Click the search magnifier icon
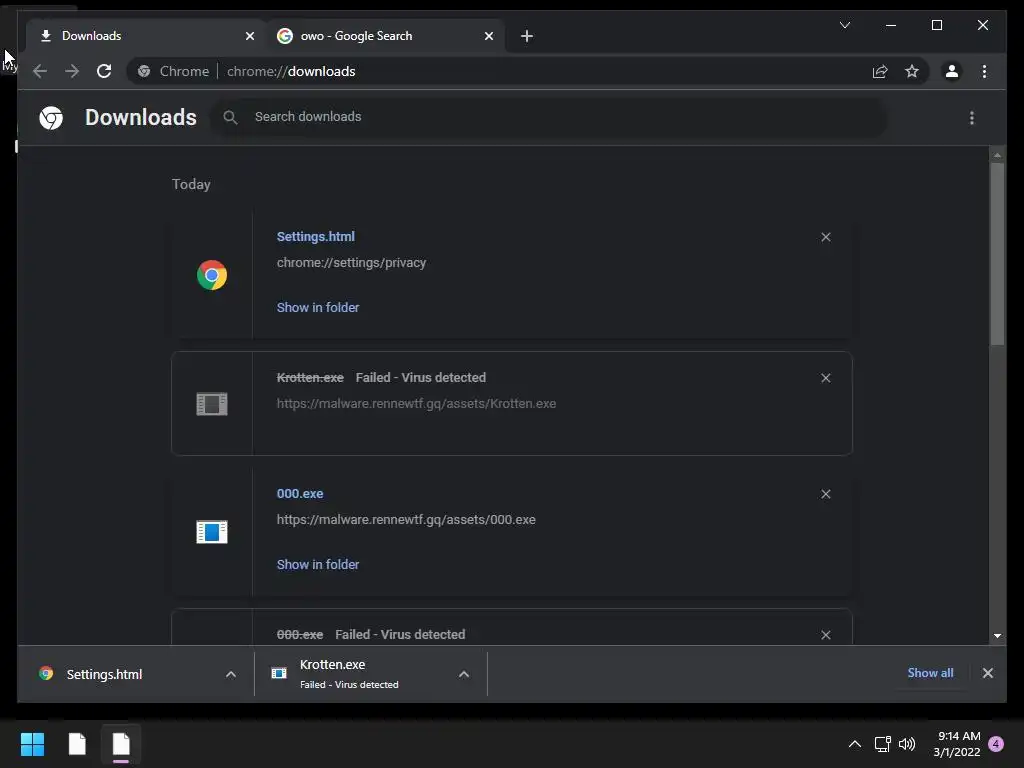The width and height of the screenshot is (1024, 768). tap(230, 118)
